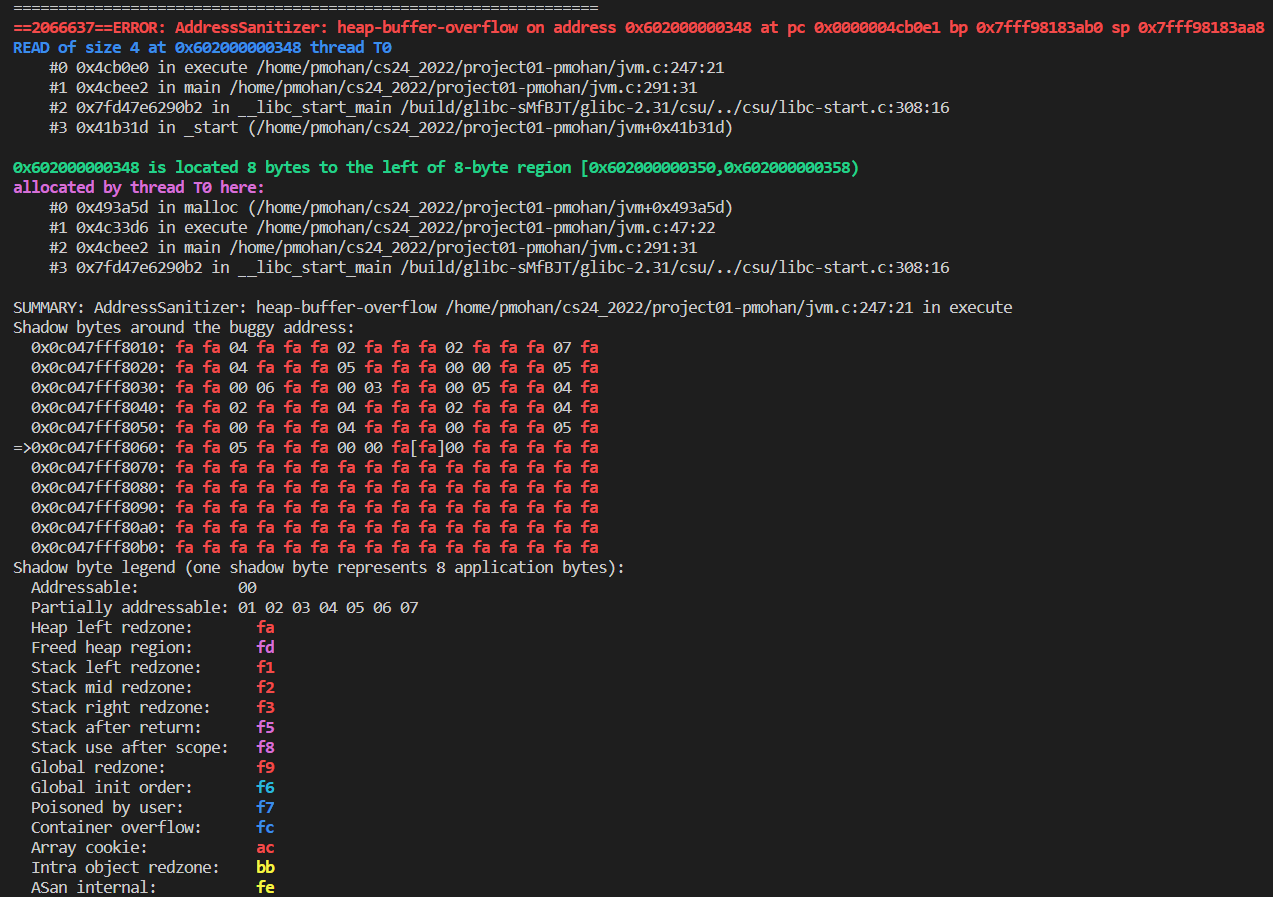Click the 'fd' Freed heap region value
The width and height of the screenshot is (1273, 897).
click(x=265, y=647)
